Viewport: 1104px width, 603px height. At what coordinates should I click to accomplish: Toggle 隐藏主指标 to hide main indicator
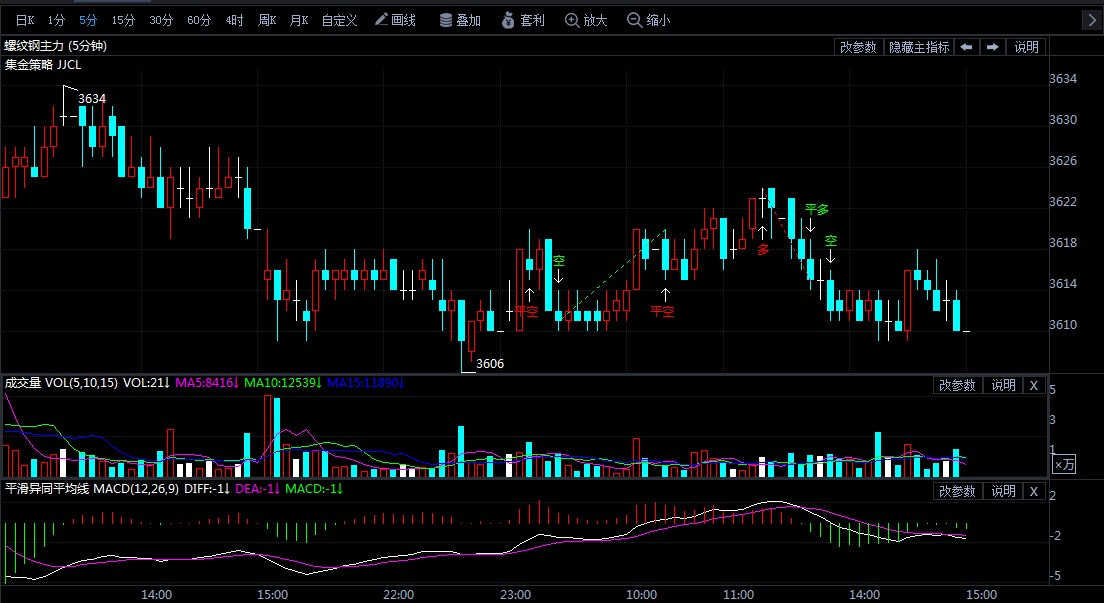(919, 47)
